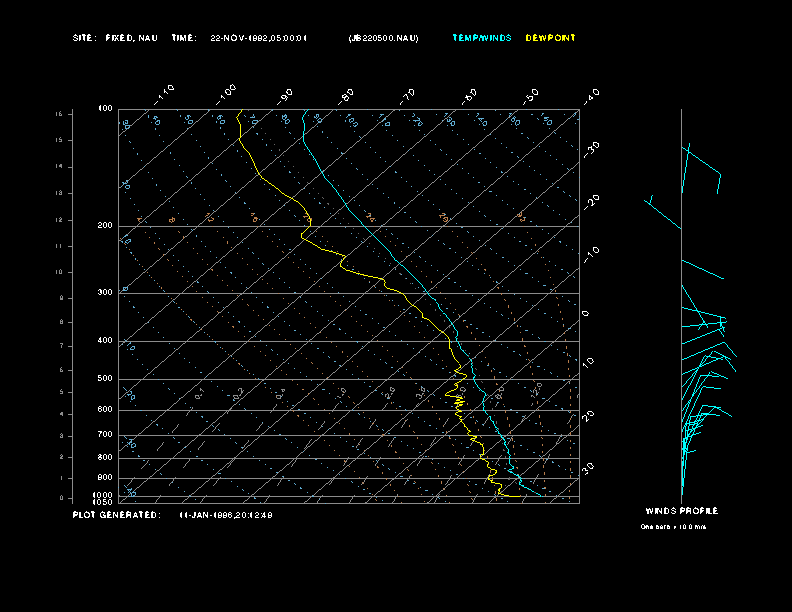Select the 700 pressure level label
Screen dimensions: 792x612
104,435
